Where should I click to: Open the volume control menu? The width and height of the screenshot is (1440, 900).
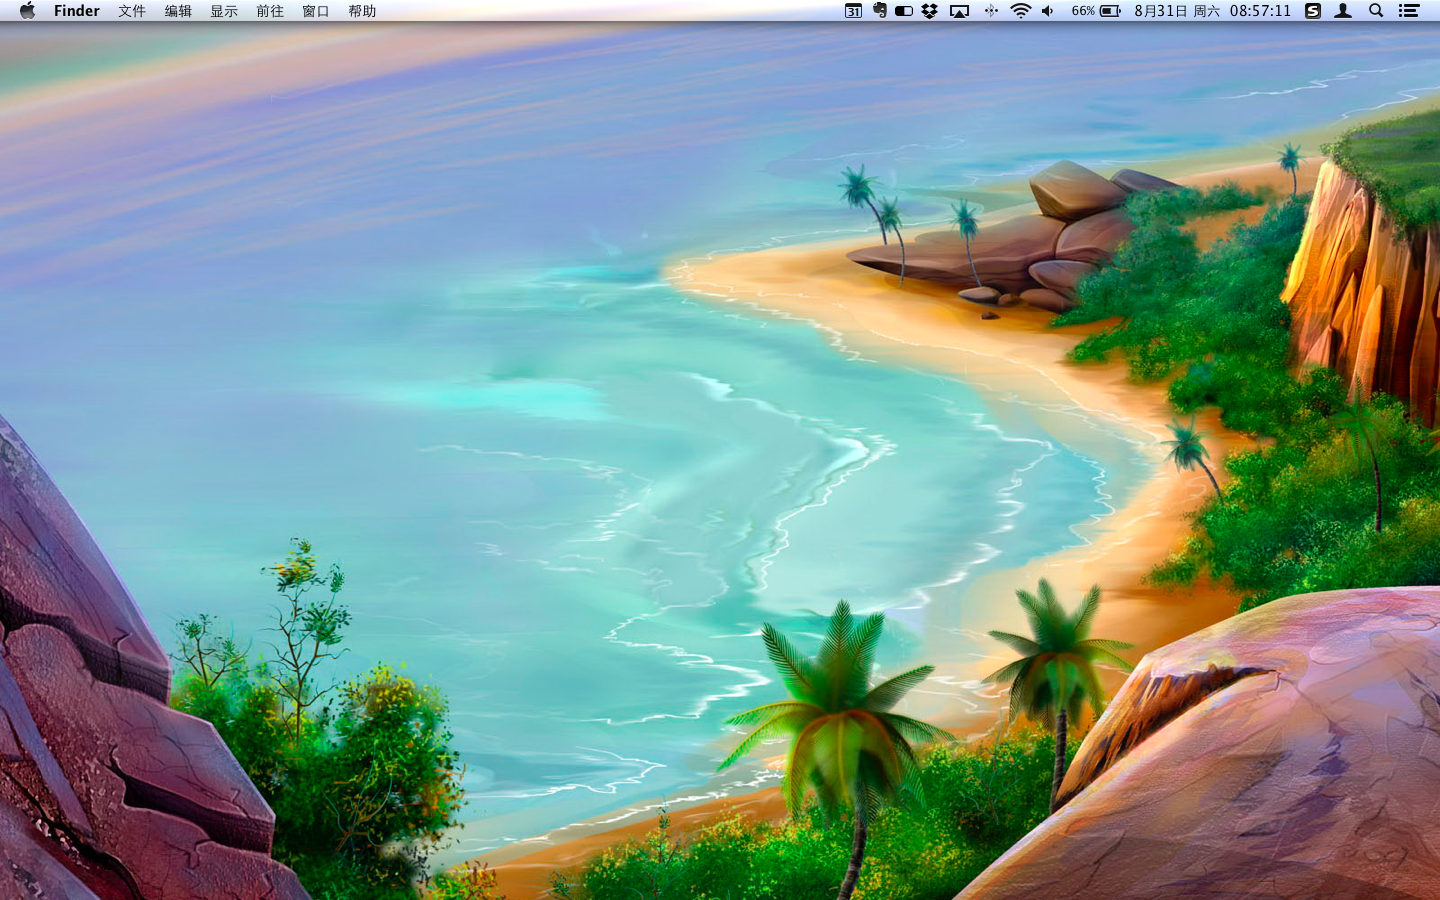(1048, 11)
